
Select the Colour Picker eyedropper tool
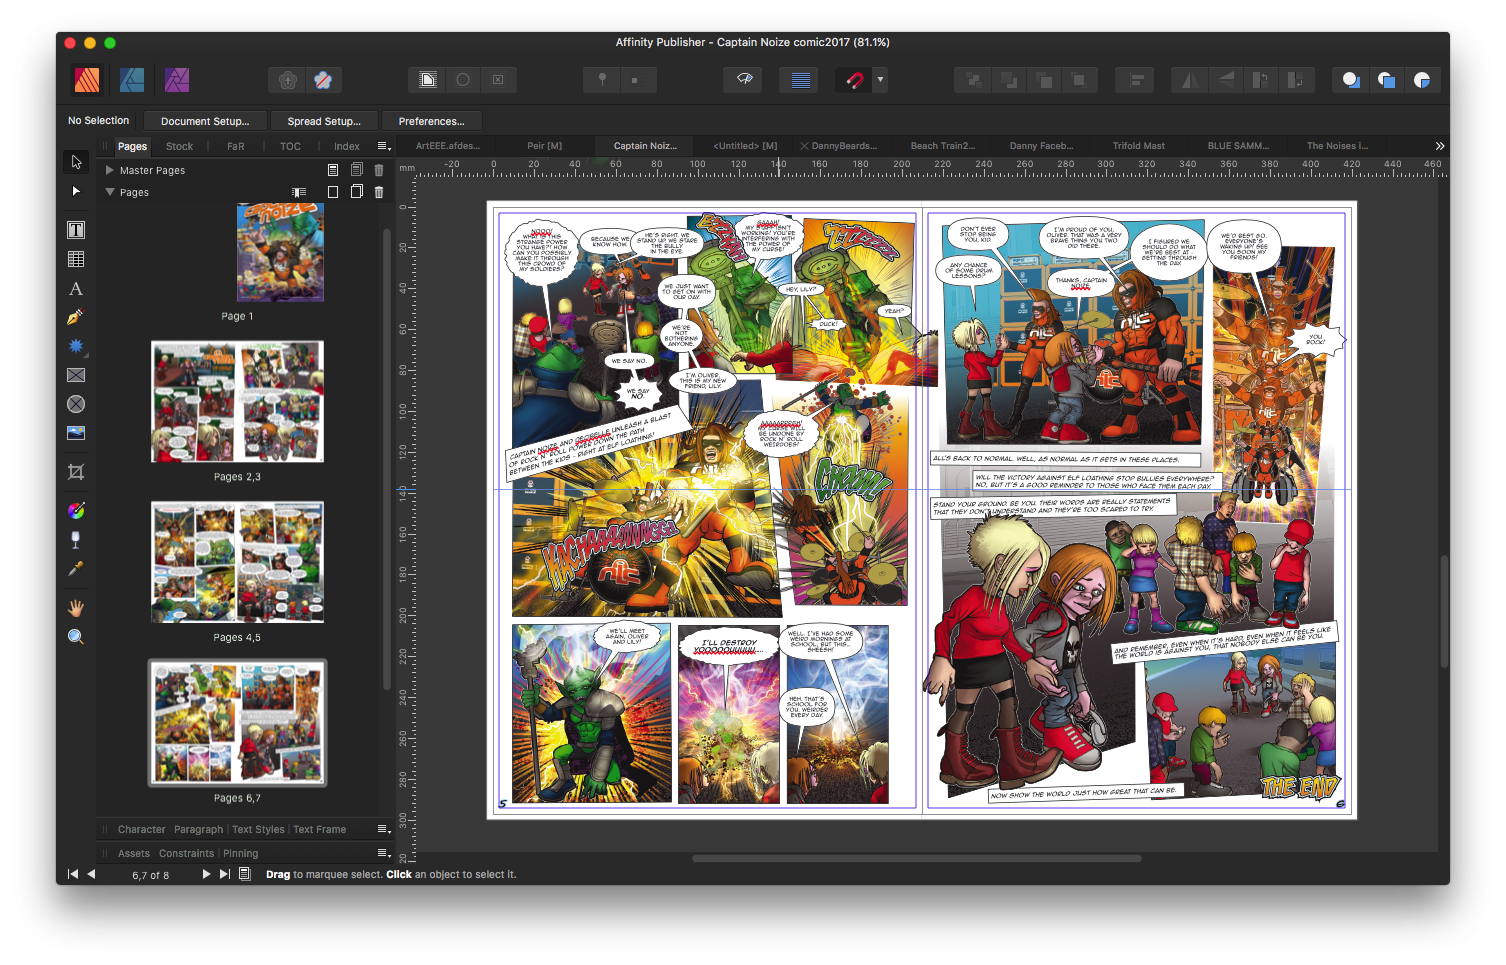(76, 569)
